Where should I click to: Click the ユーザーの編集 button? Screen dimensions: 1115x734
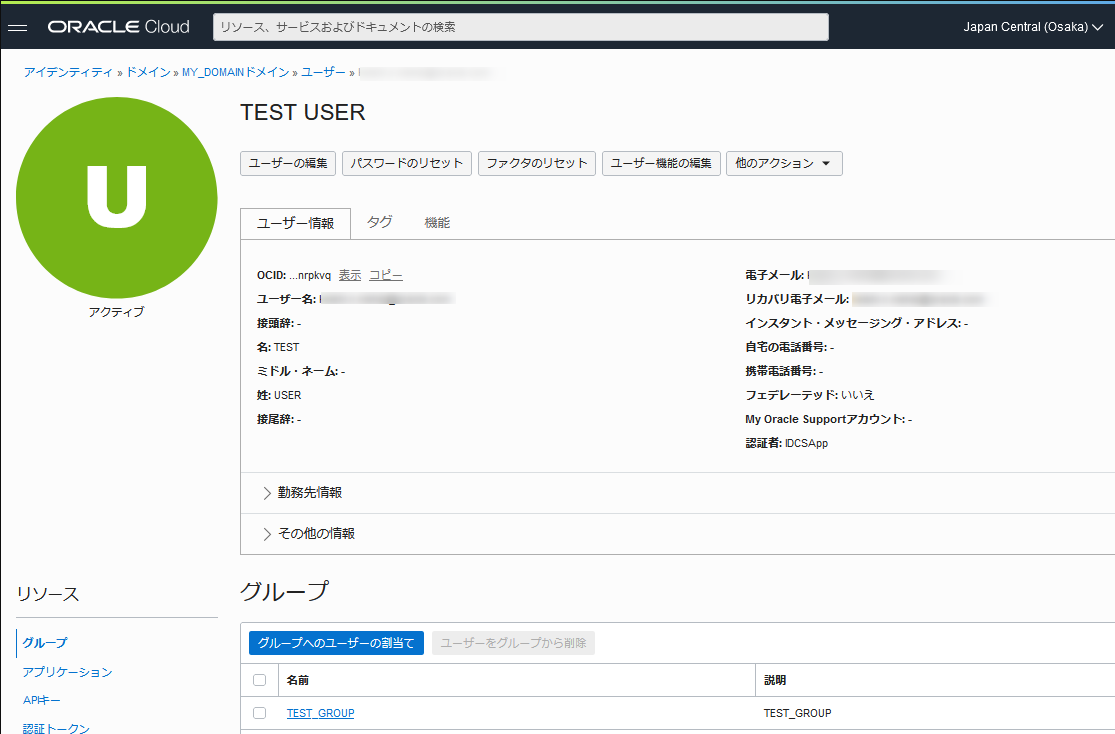point(288,163)
